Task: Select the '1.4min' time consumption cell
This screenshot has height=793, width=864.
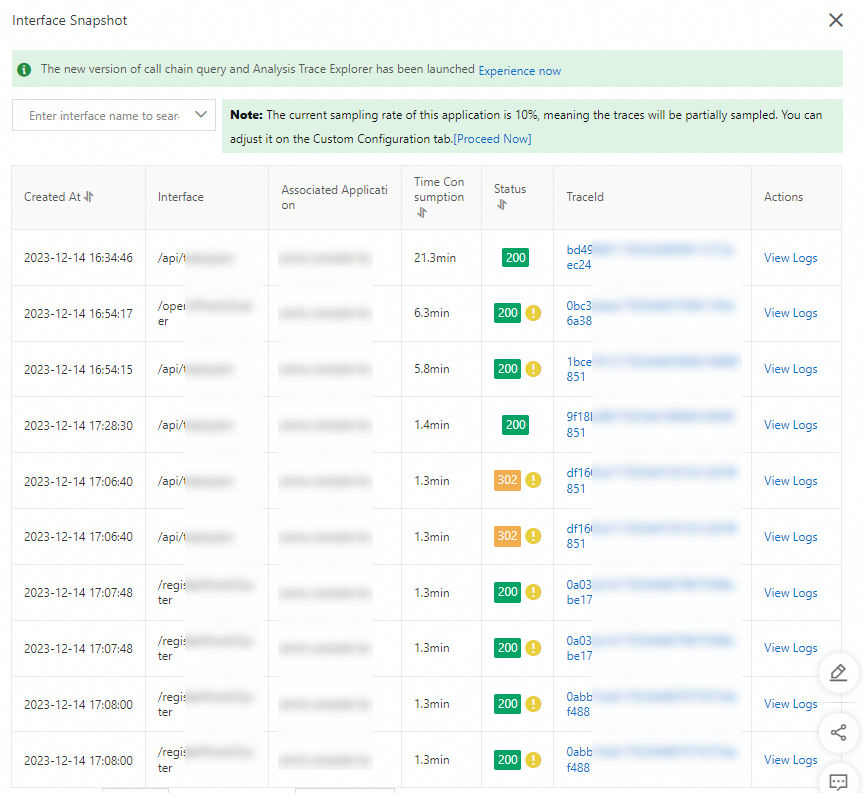Action: coord(431,425)
